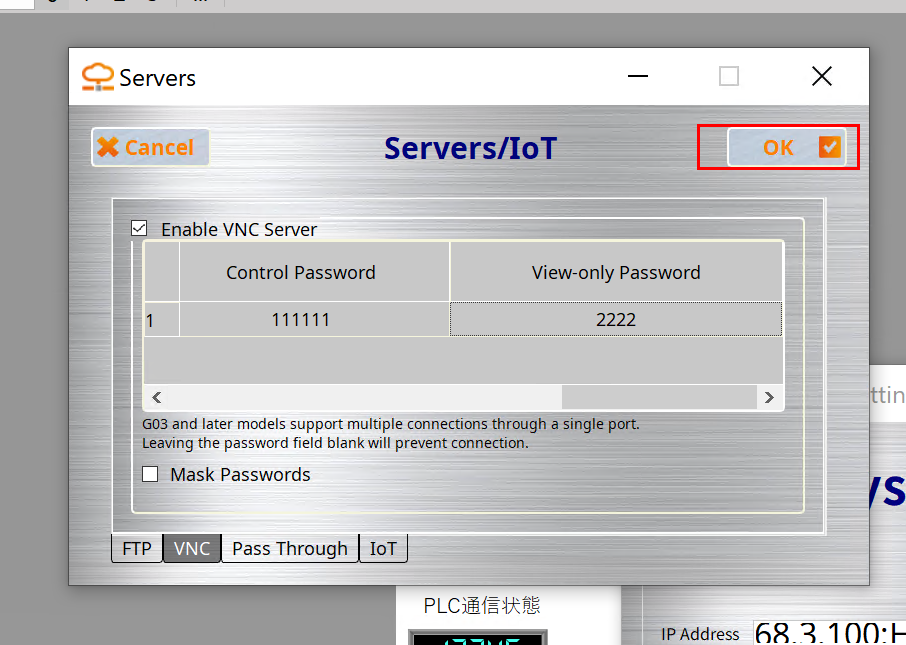Open the Pass Through tab
This screenshot has width=906, height=645.
(x=289, y=549)
